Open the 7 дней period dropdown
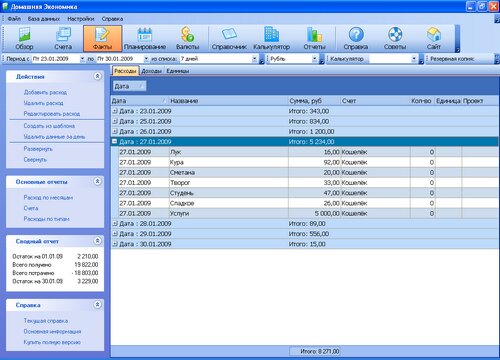 click(254, 59)
